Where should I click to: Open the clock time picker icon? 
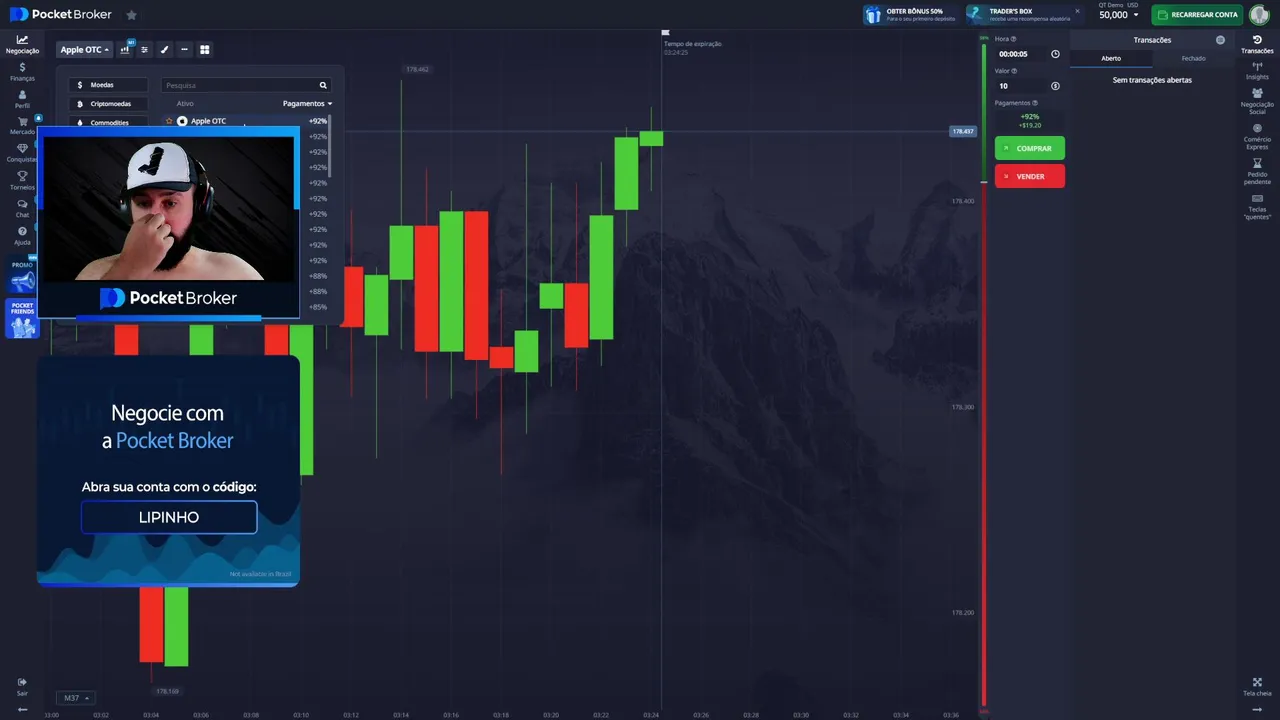1055,54
